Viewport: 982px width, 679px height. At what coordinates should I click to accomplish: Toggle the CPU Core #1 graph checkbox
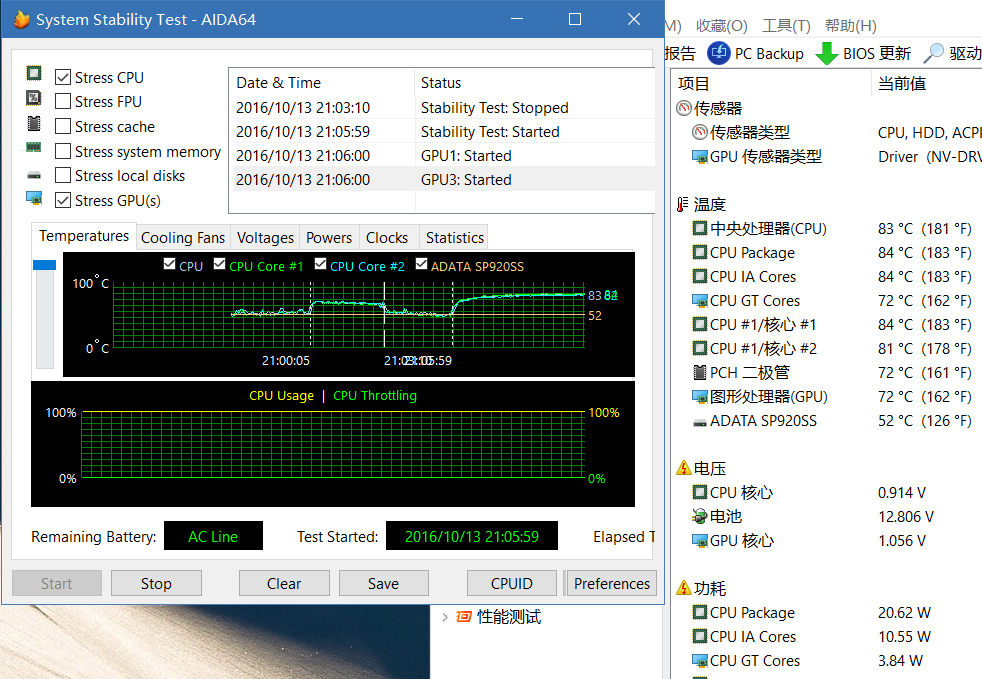(219, 264)
